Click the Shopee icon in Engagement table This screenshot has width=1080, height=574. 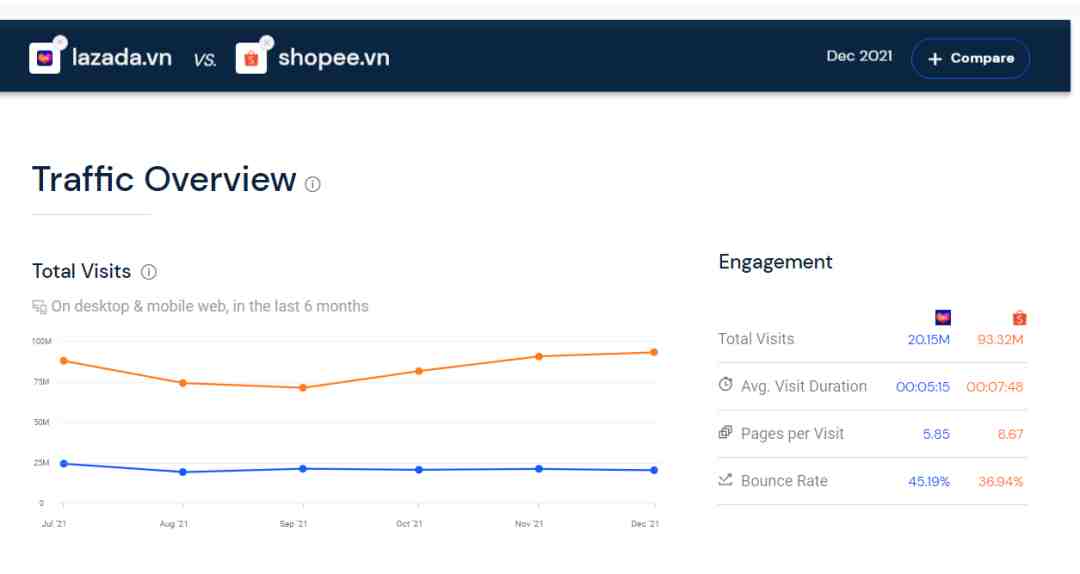pyautogui.click(x=1019, y=318)
